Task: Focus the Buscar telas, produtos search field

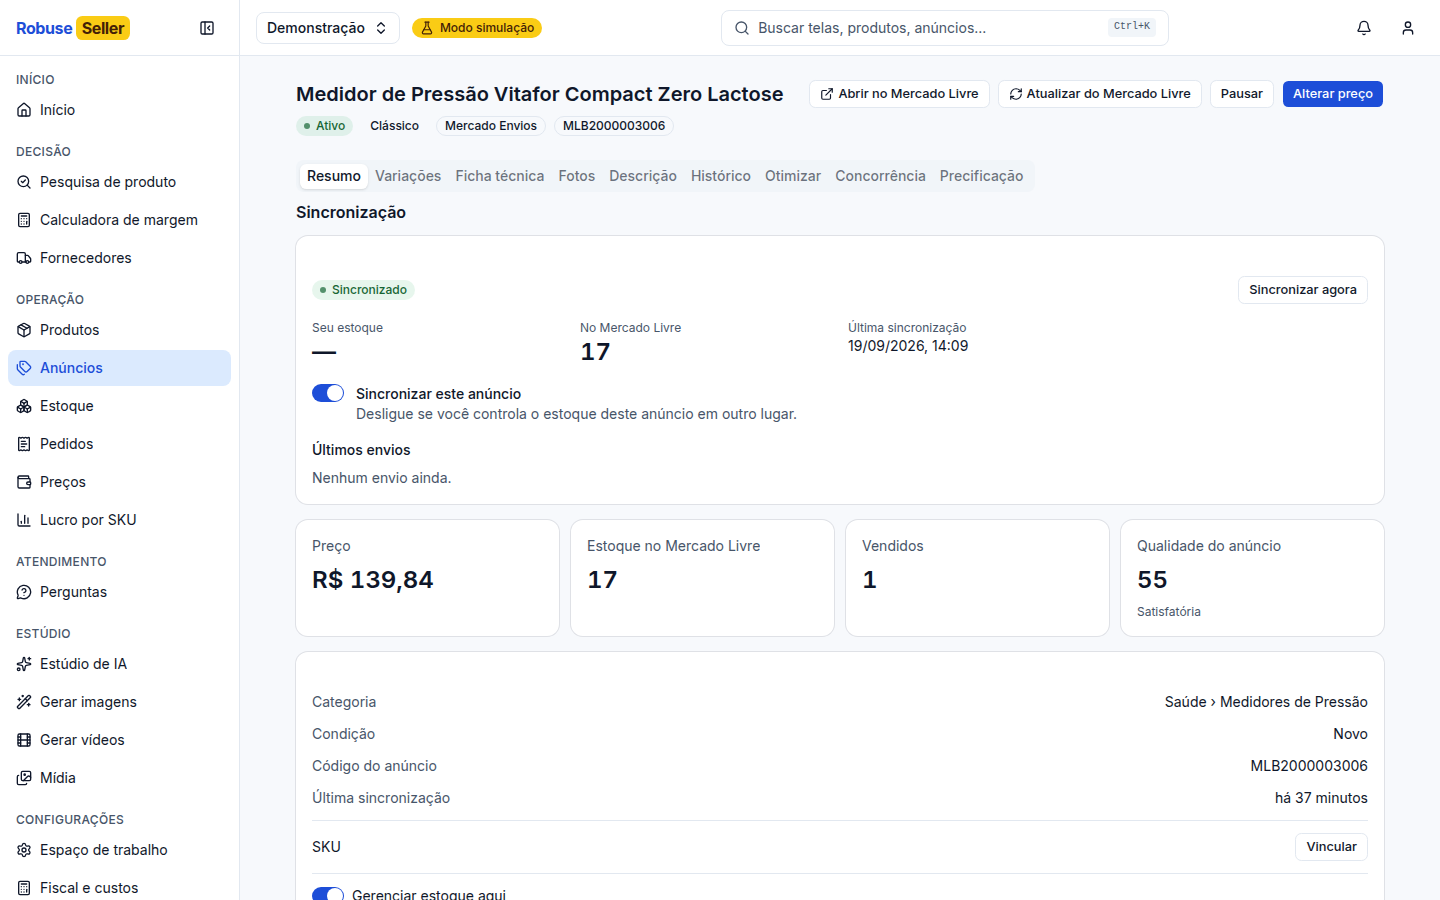Action: [945, 28]
